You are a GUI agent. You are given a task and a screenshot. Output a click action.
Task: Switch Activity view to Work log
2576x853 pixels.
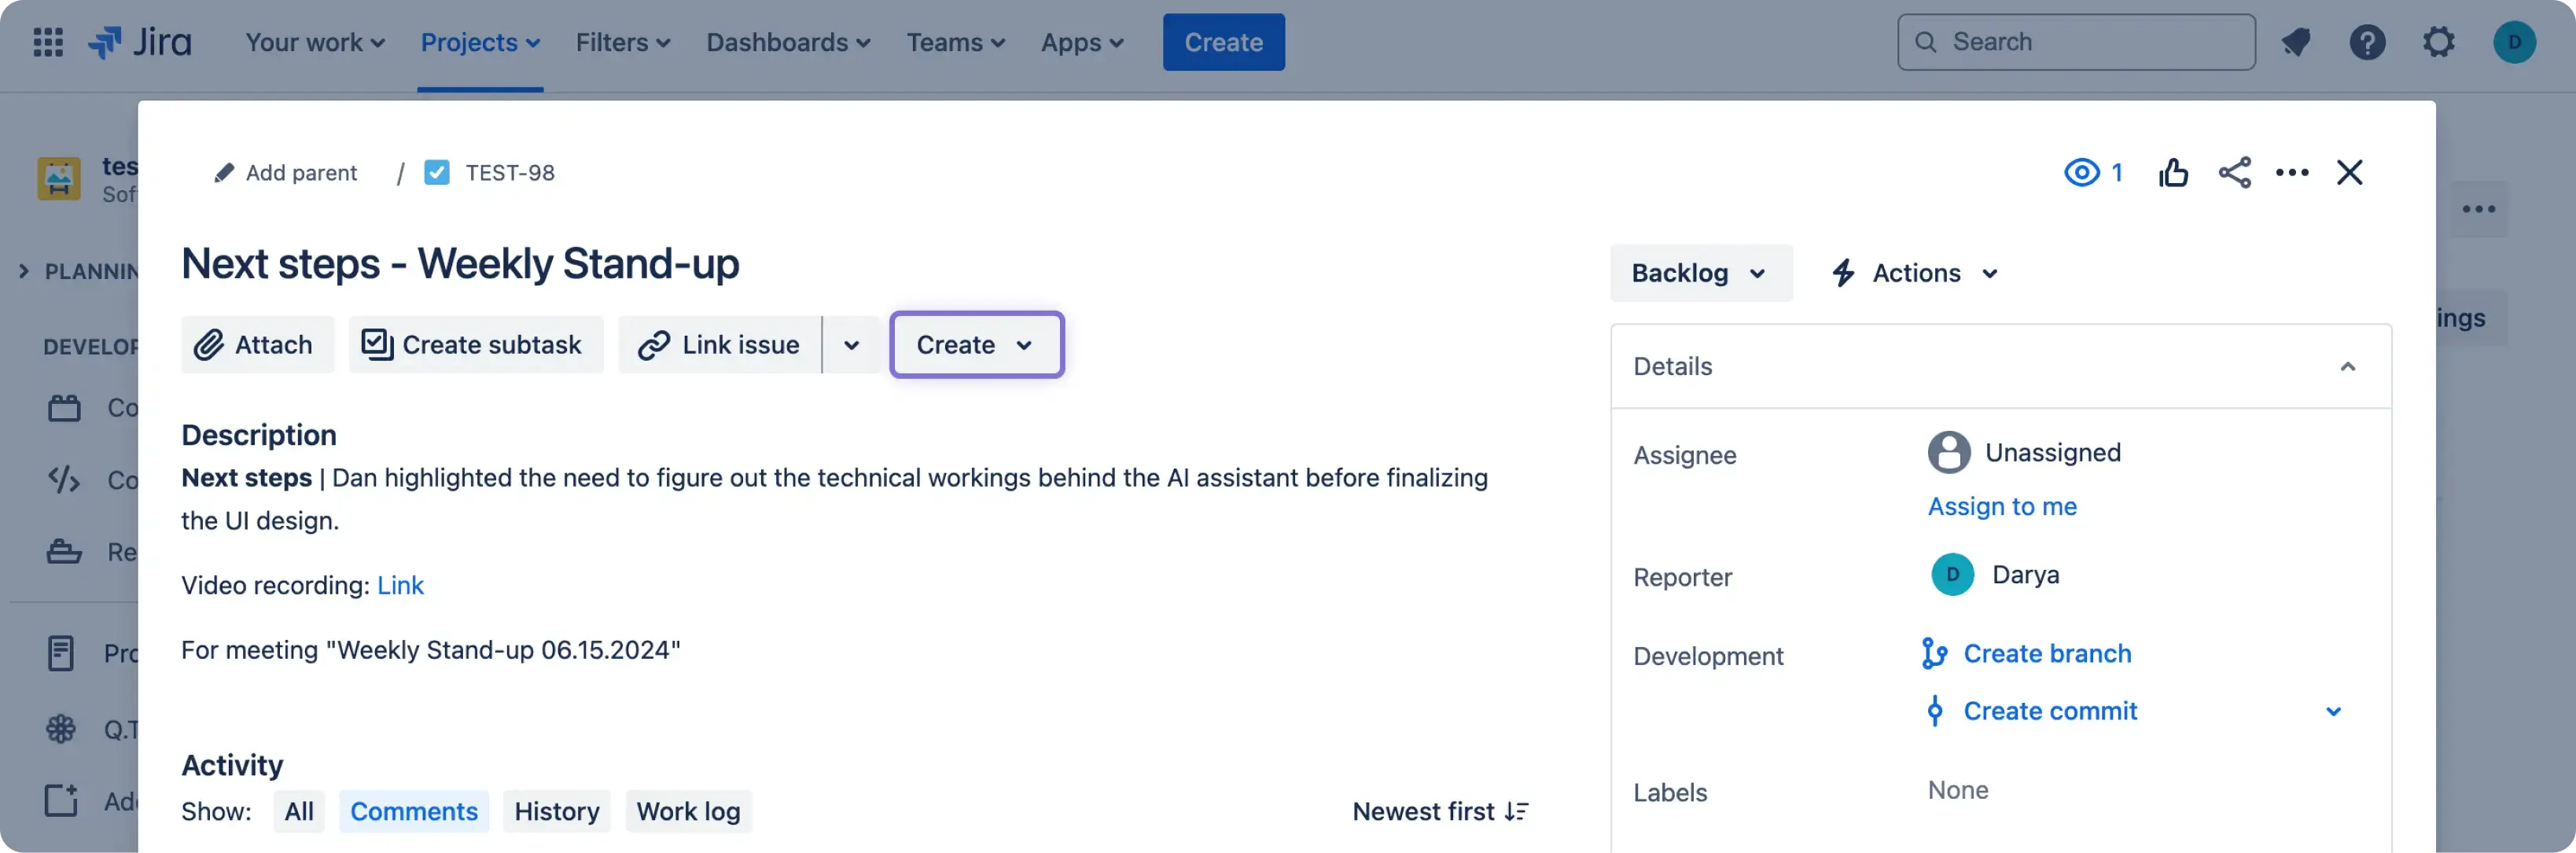coord(688,811)
